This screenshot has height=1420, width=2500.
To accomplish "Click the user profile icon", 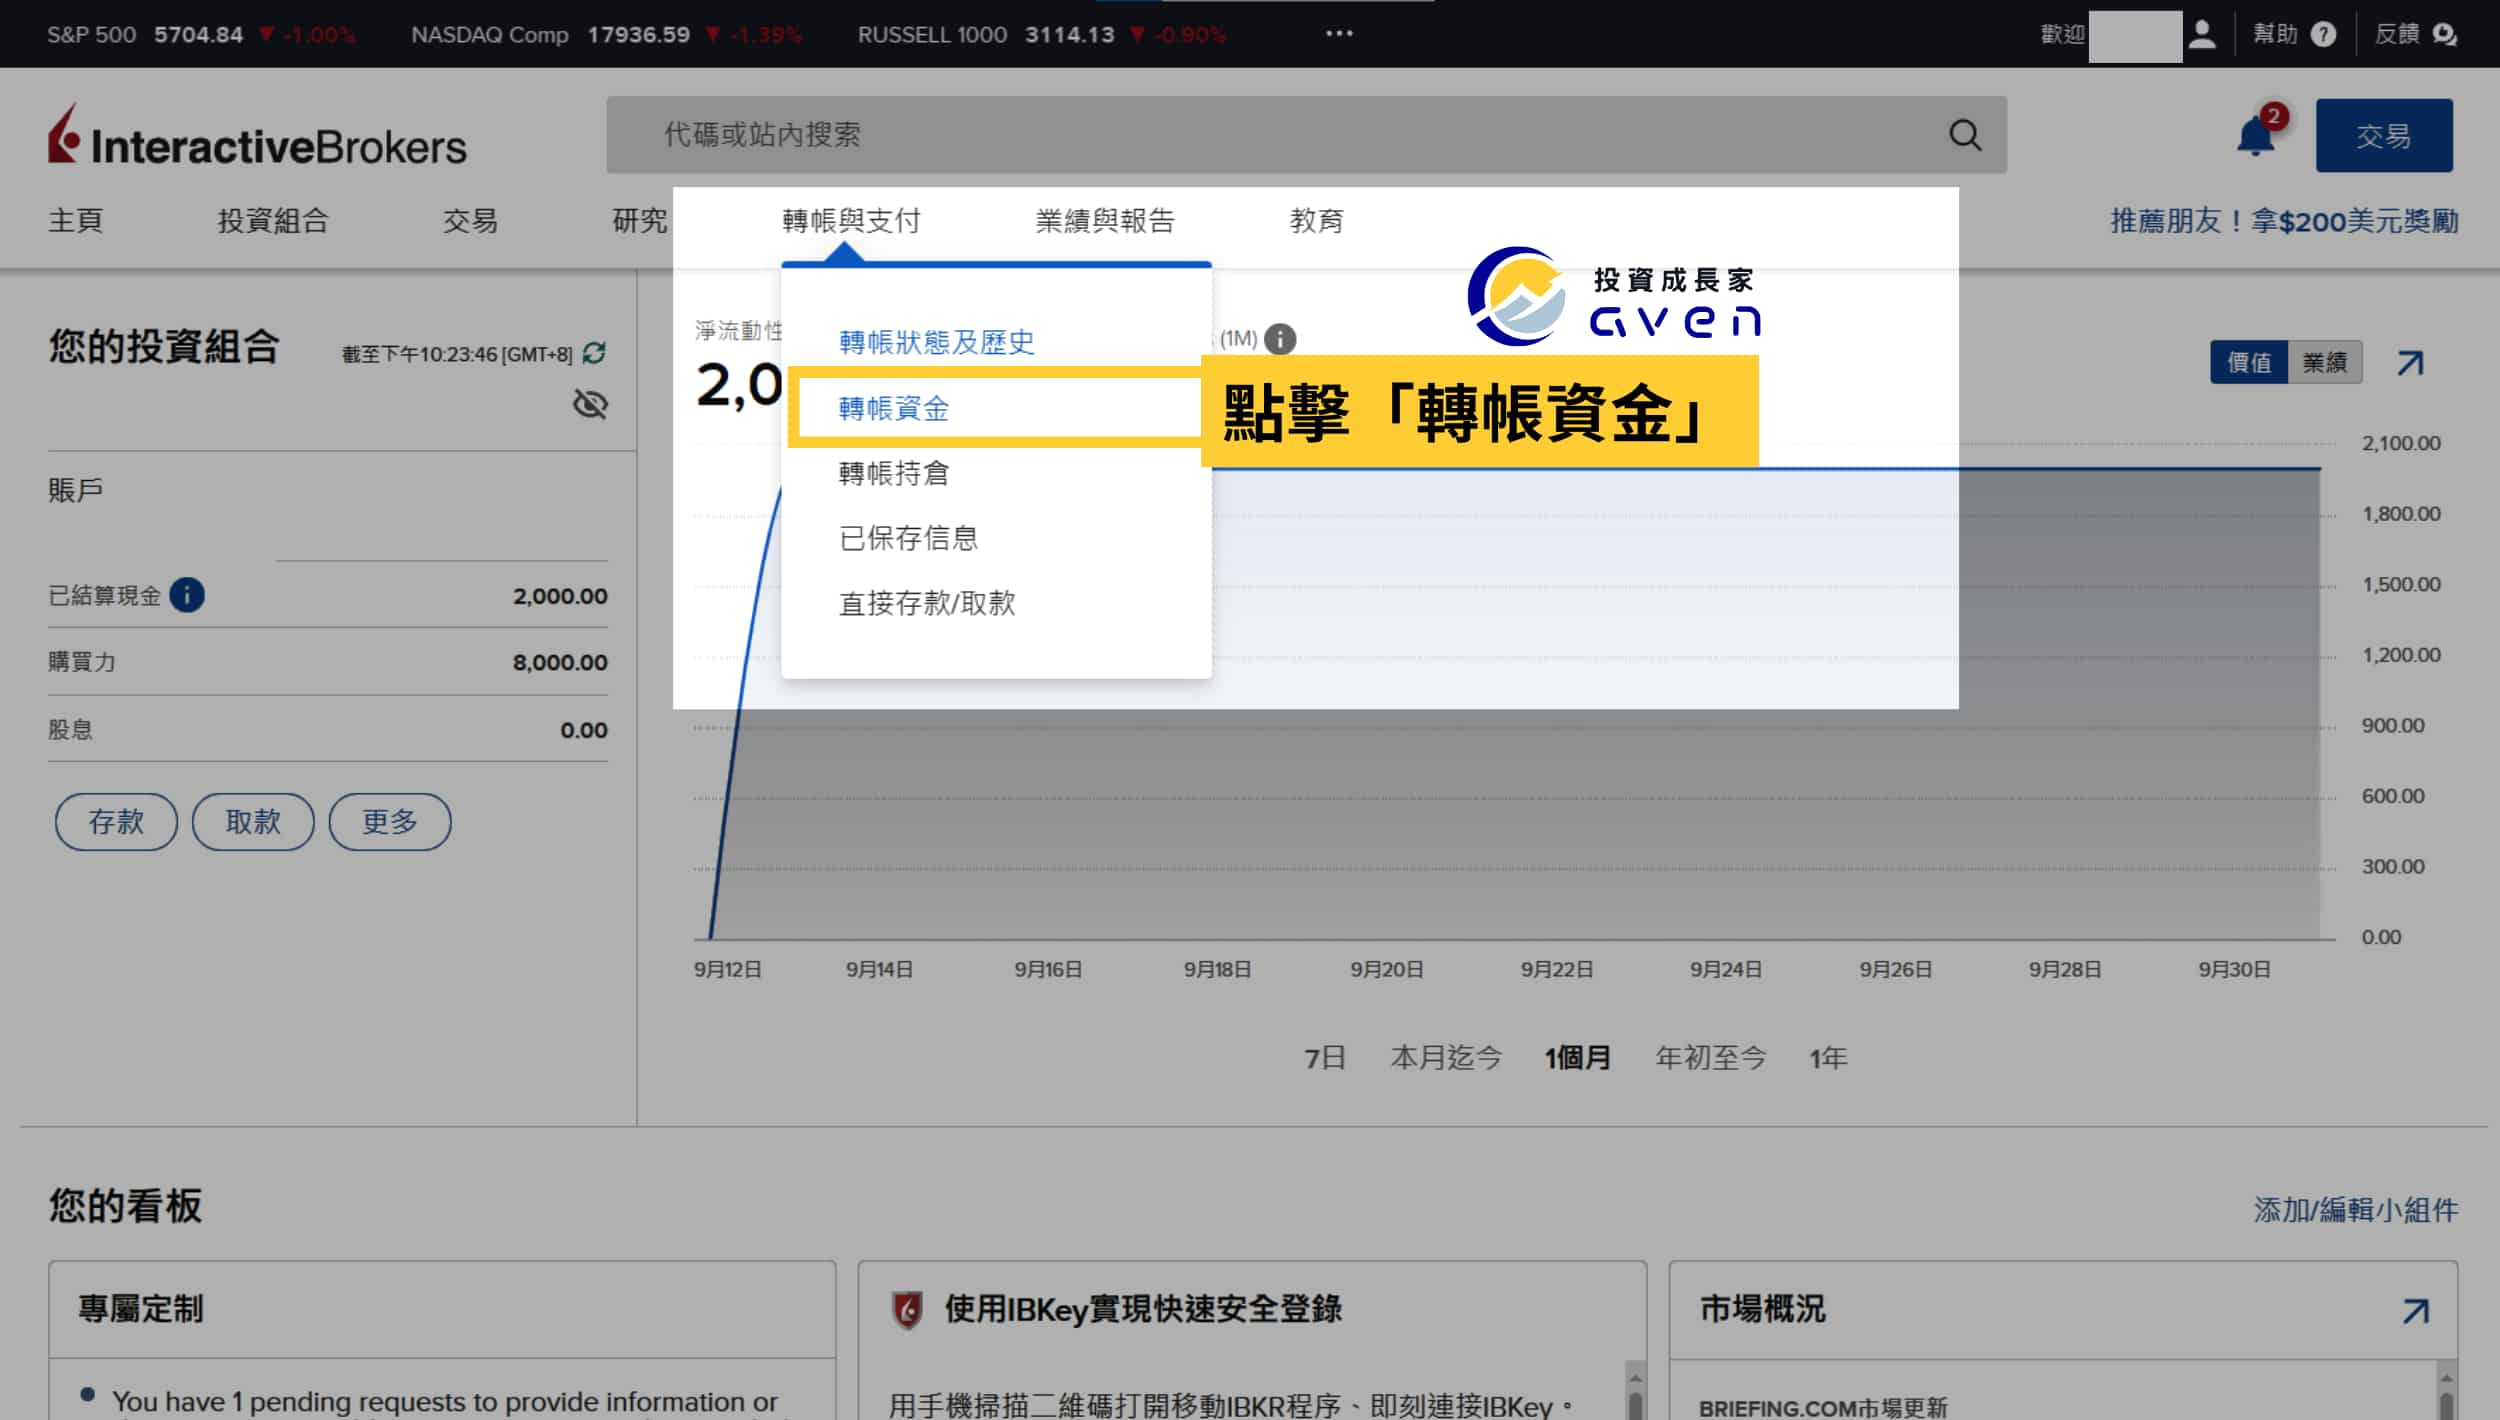I will pyautogui.click(x=2201, y=34).
